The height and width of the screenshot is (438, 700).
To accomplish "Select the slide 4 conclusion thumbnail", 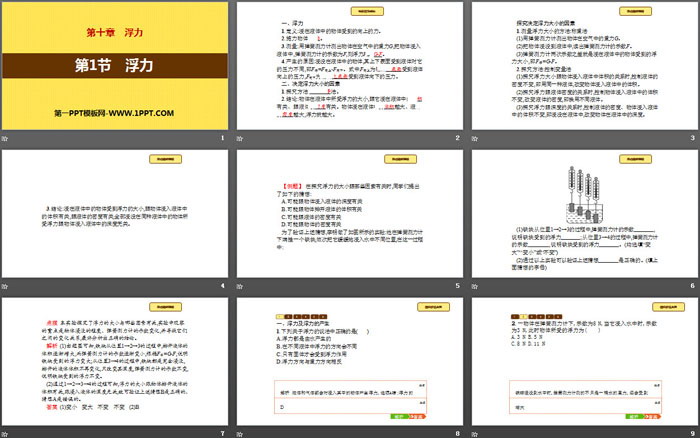I will [115, 213].
